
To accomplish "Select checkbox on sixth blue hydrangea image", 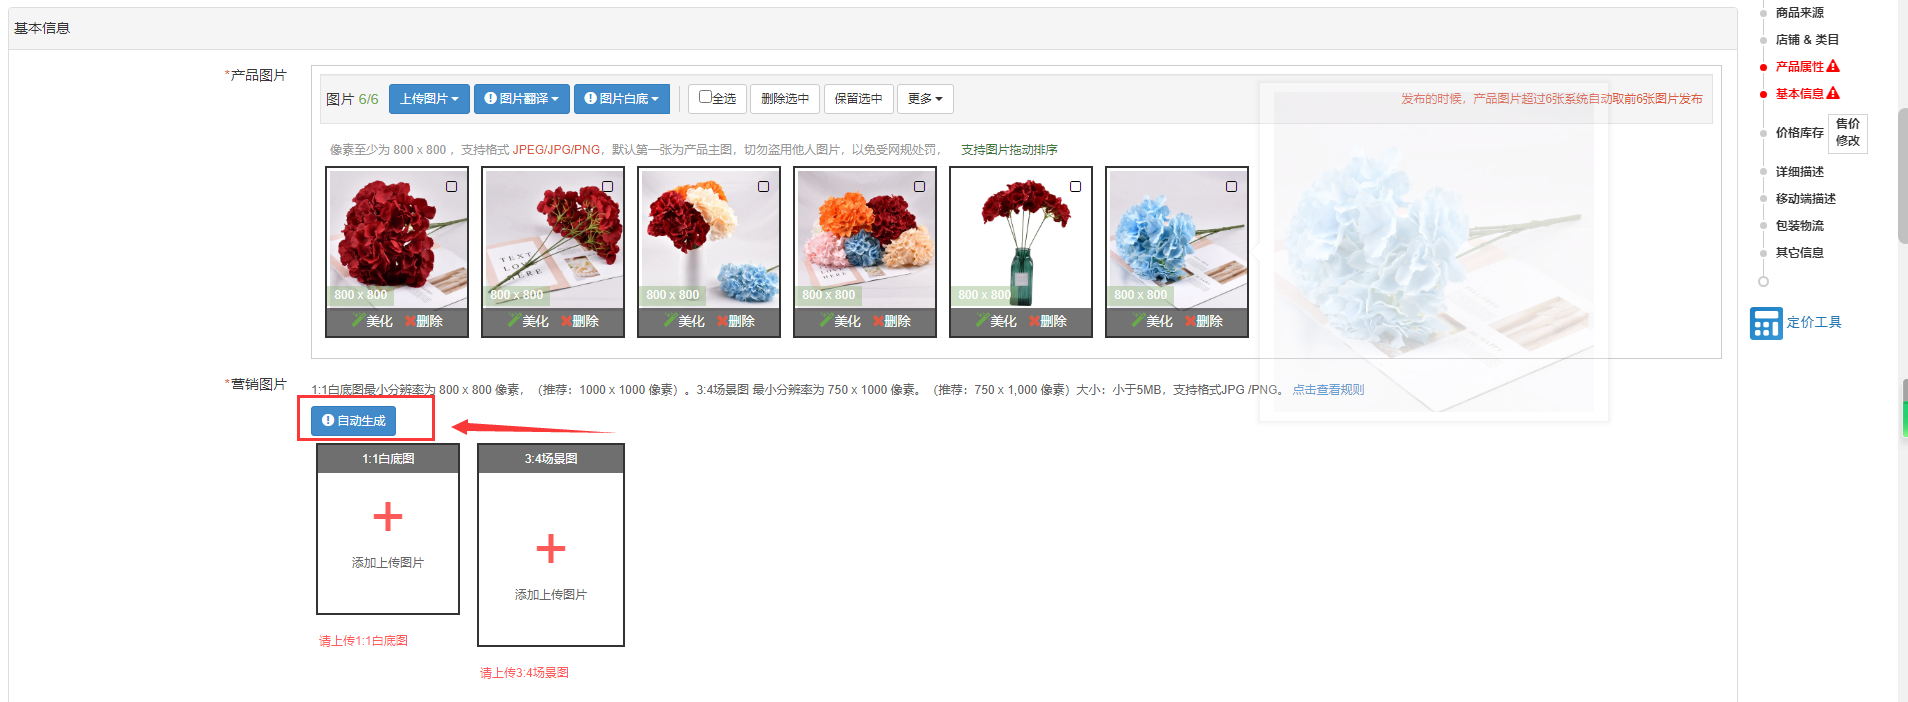I will 1232,187.
